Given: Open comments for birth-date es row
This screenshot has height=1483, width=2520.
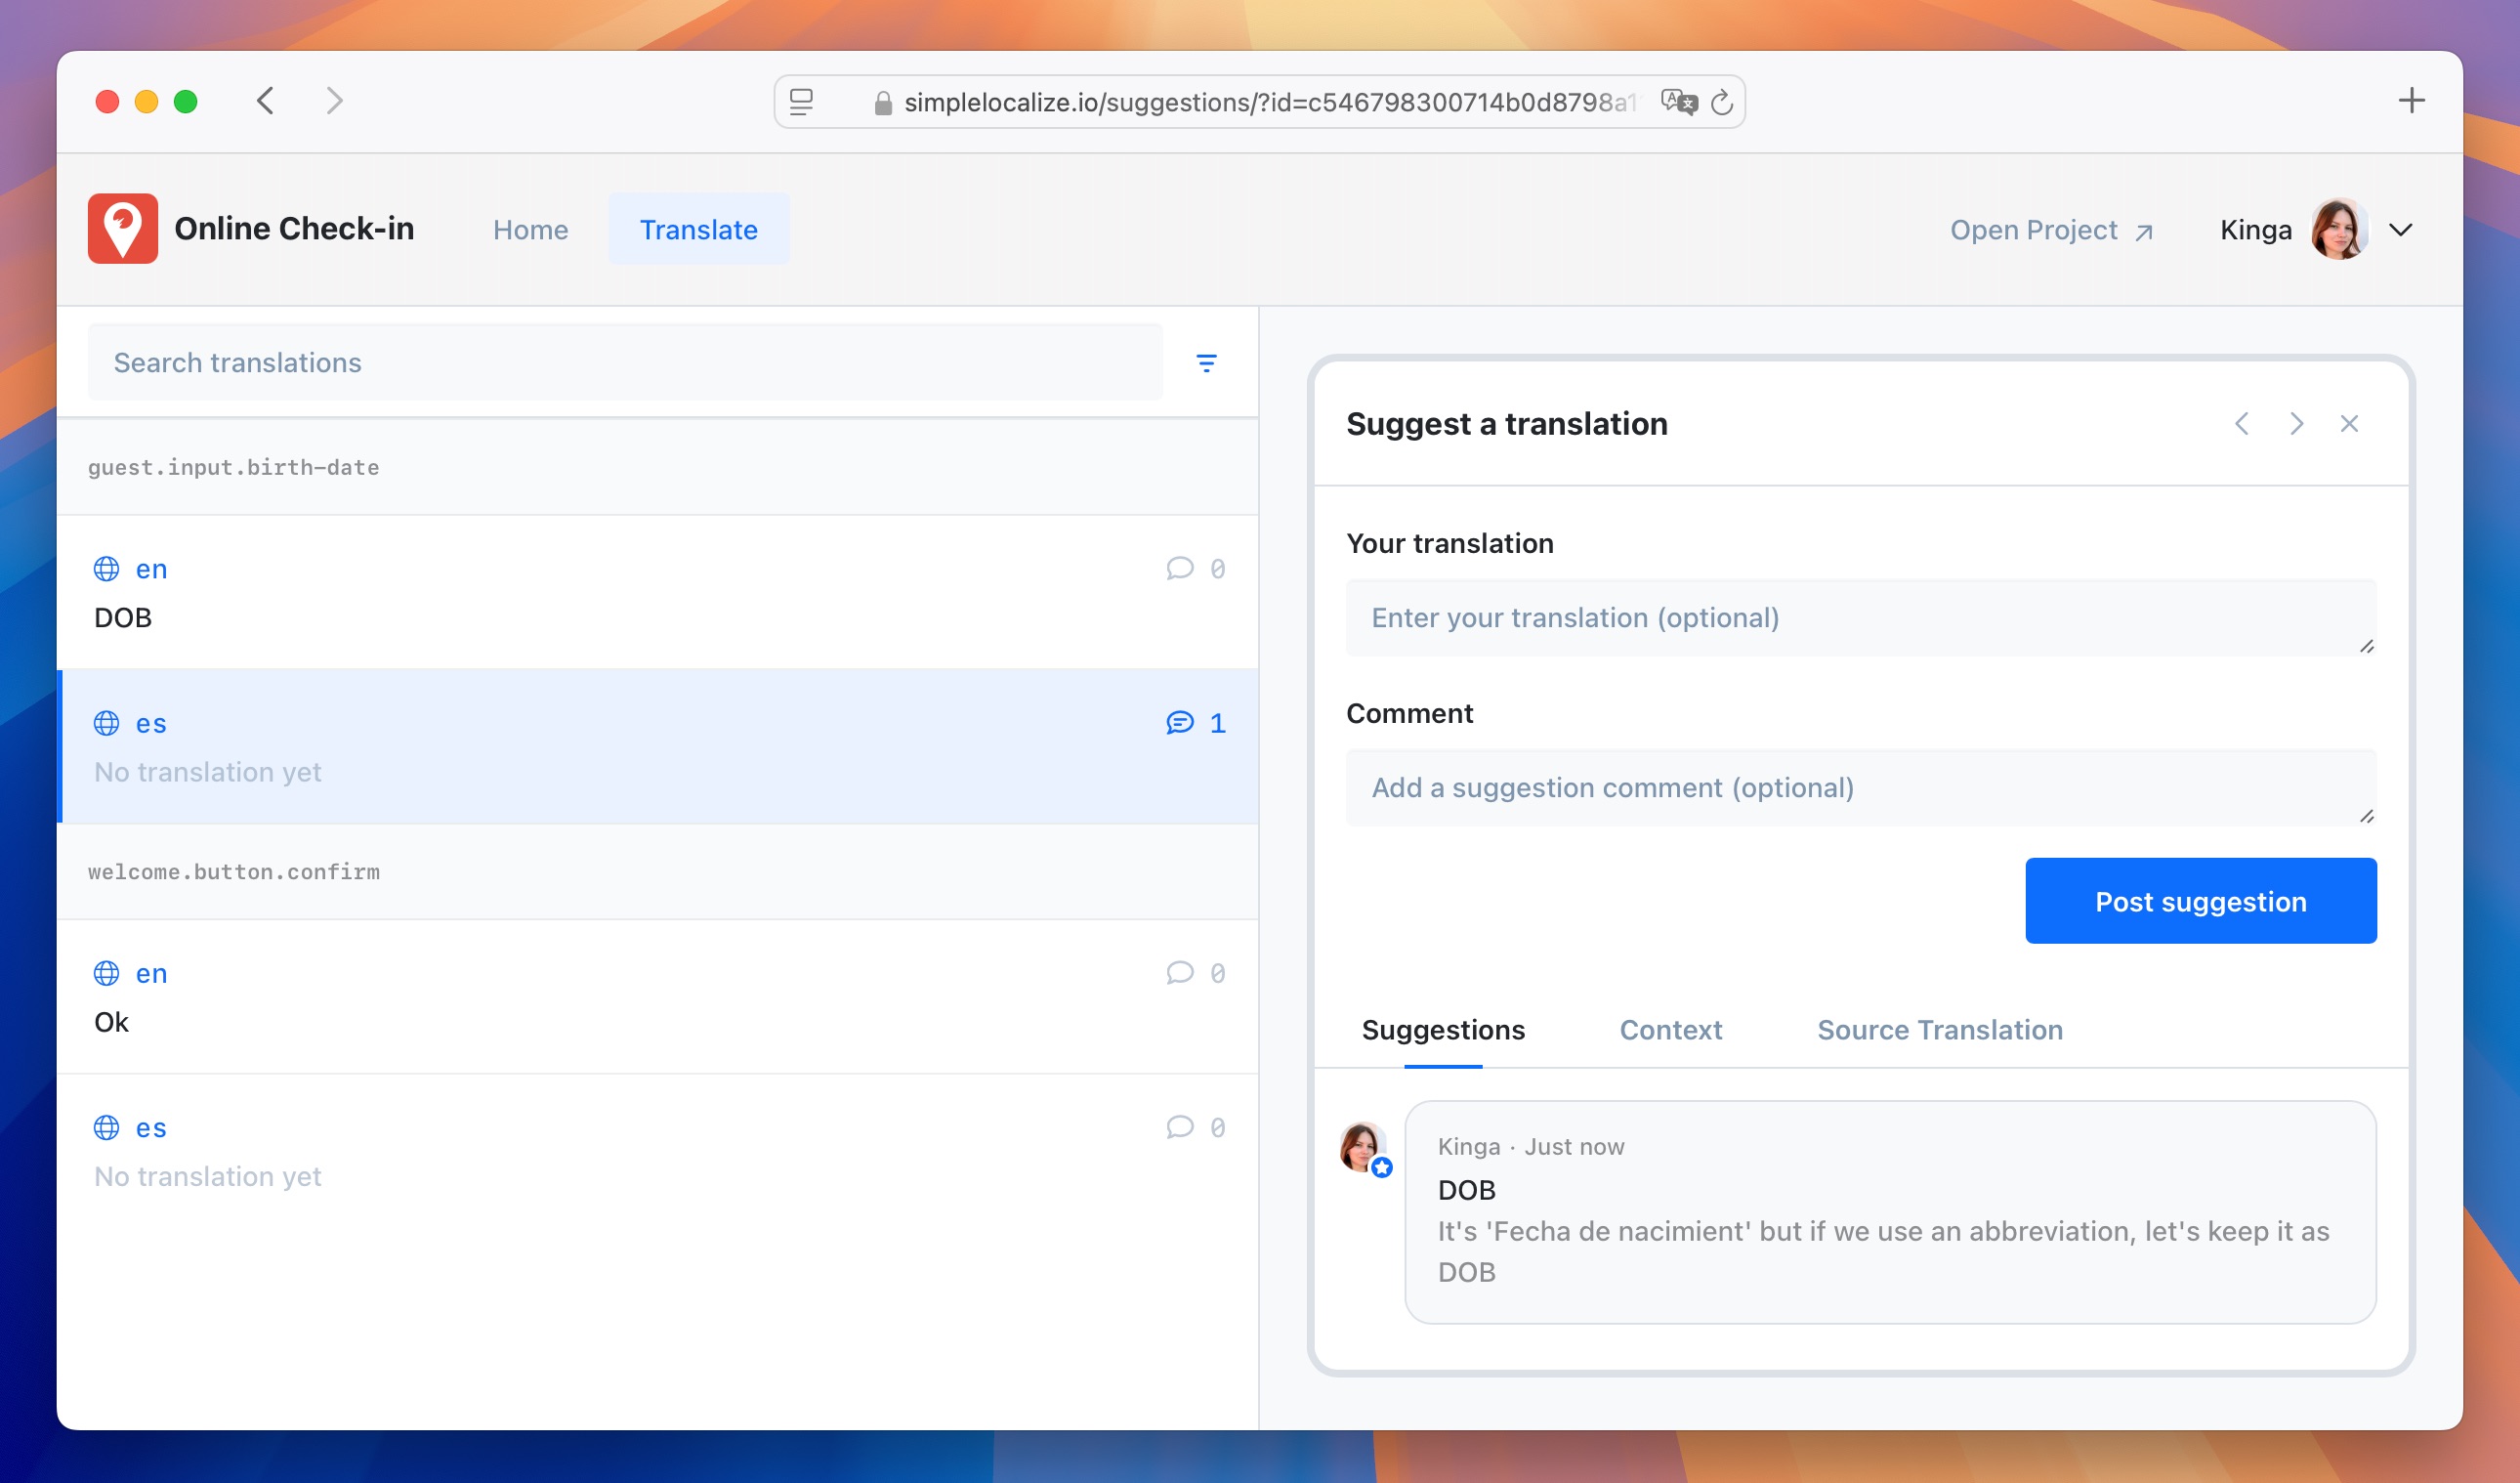Looking at the screenshot, I should (x=1180, y=723).
